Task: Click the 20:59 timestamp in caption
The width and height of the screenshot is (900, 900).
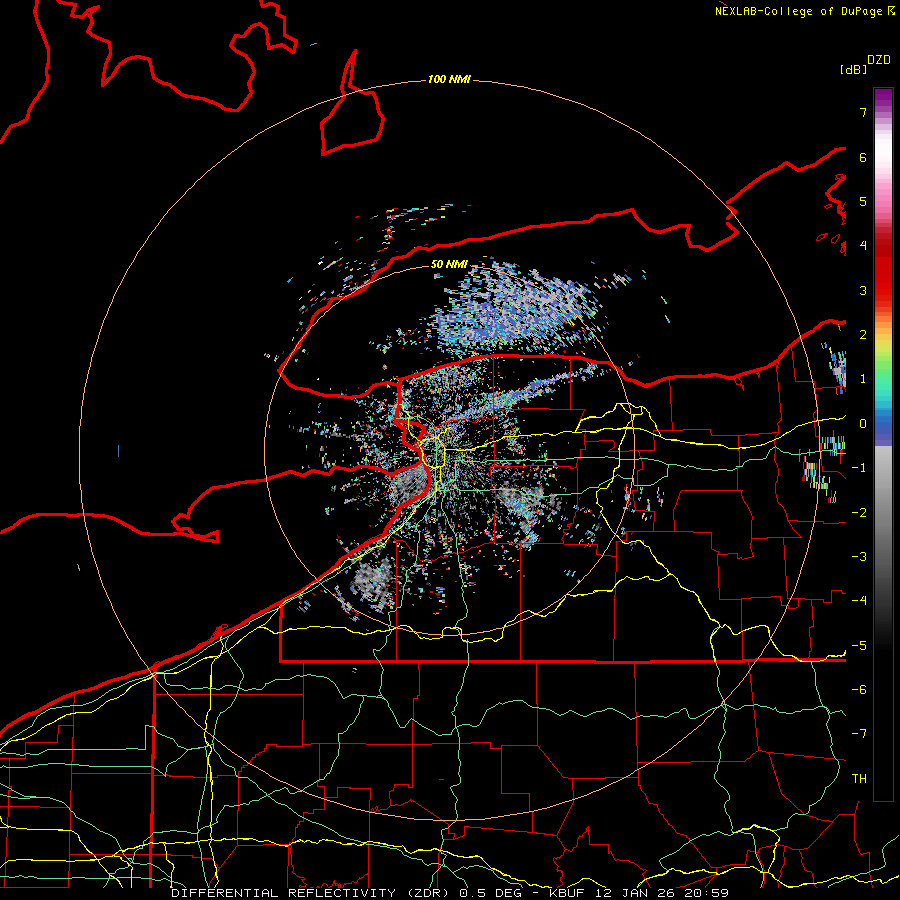Action: (706, 893)
